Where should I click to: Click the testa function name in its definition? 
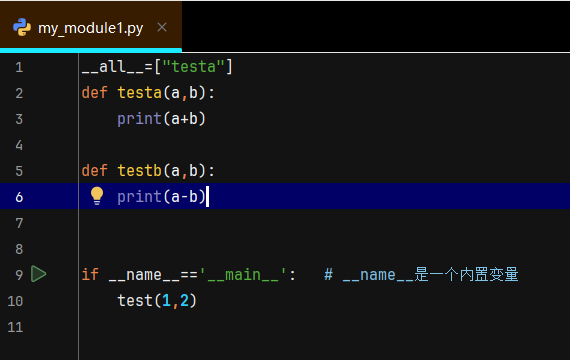[x=140, y=93]
